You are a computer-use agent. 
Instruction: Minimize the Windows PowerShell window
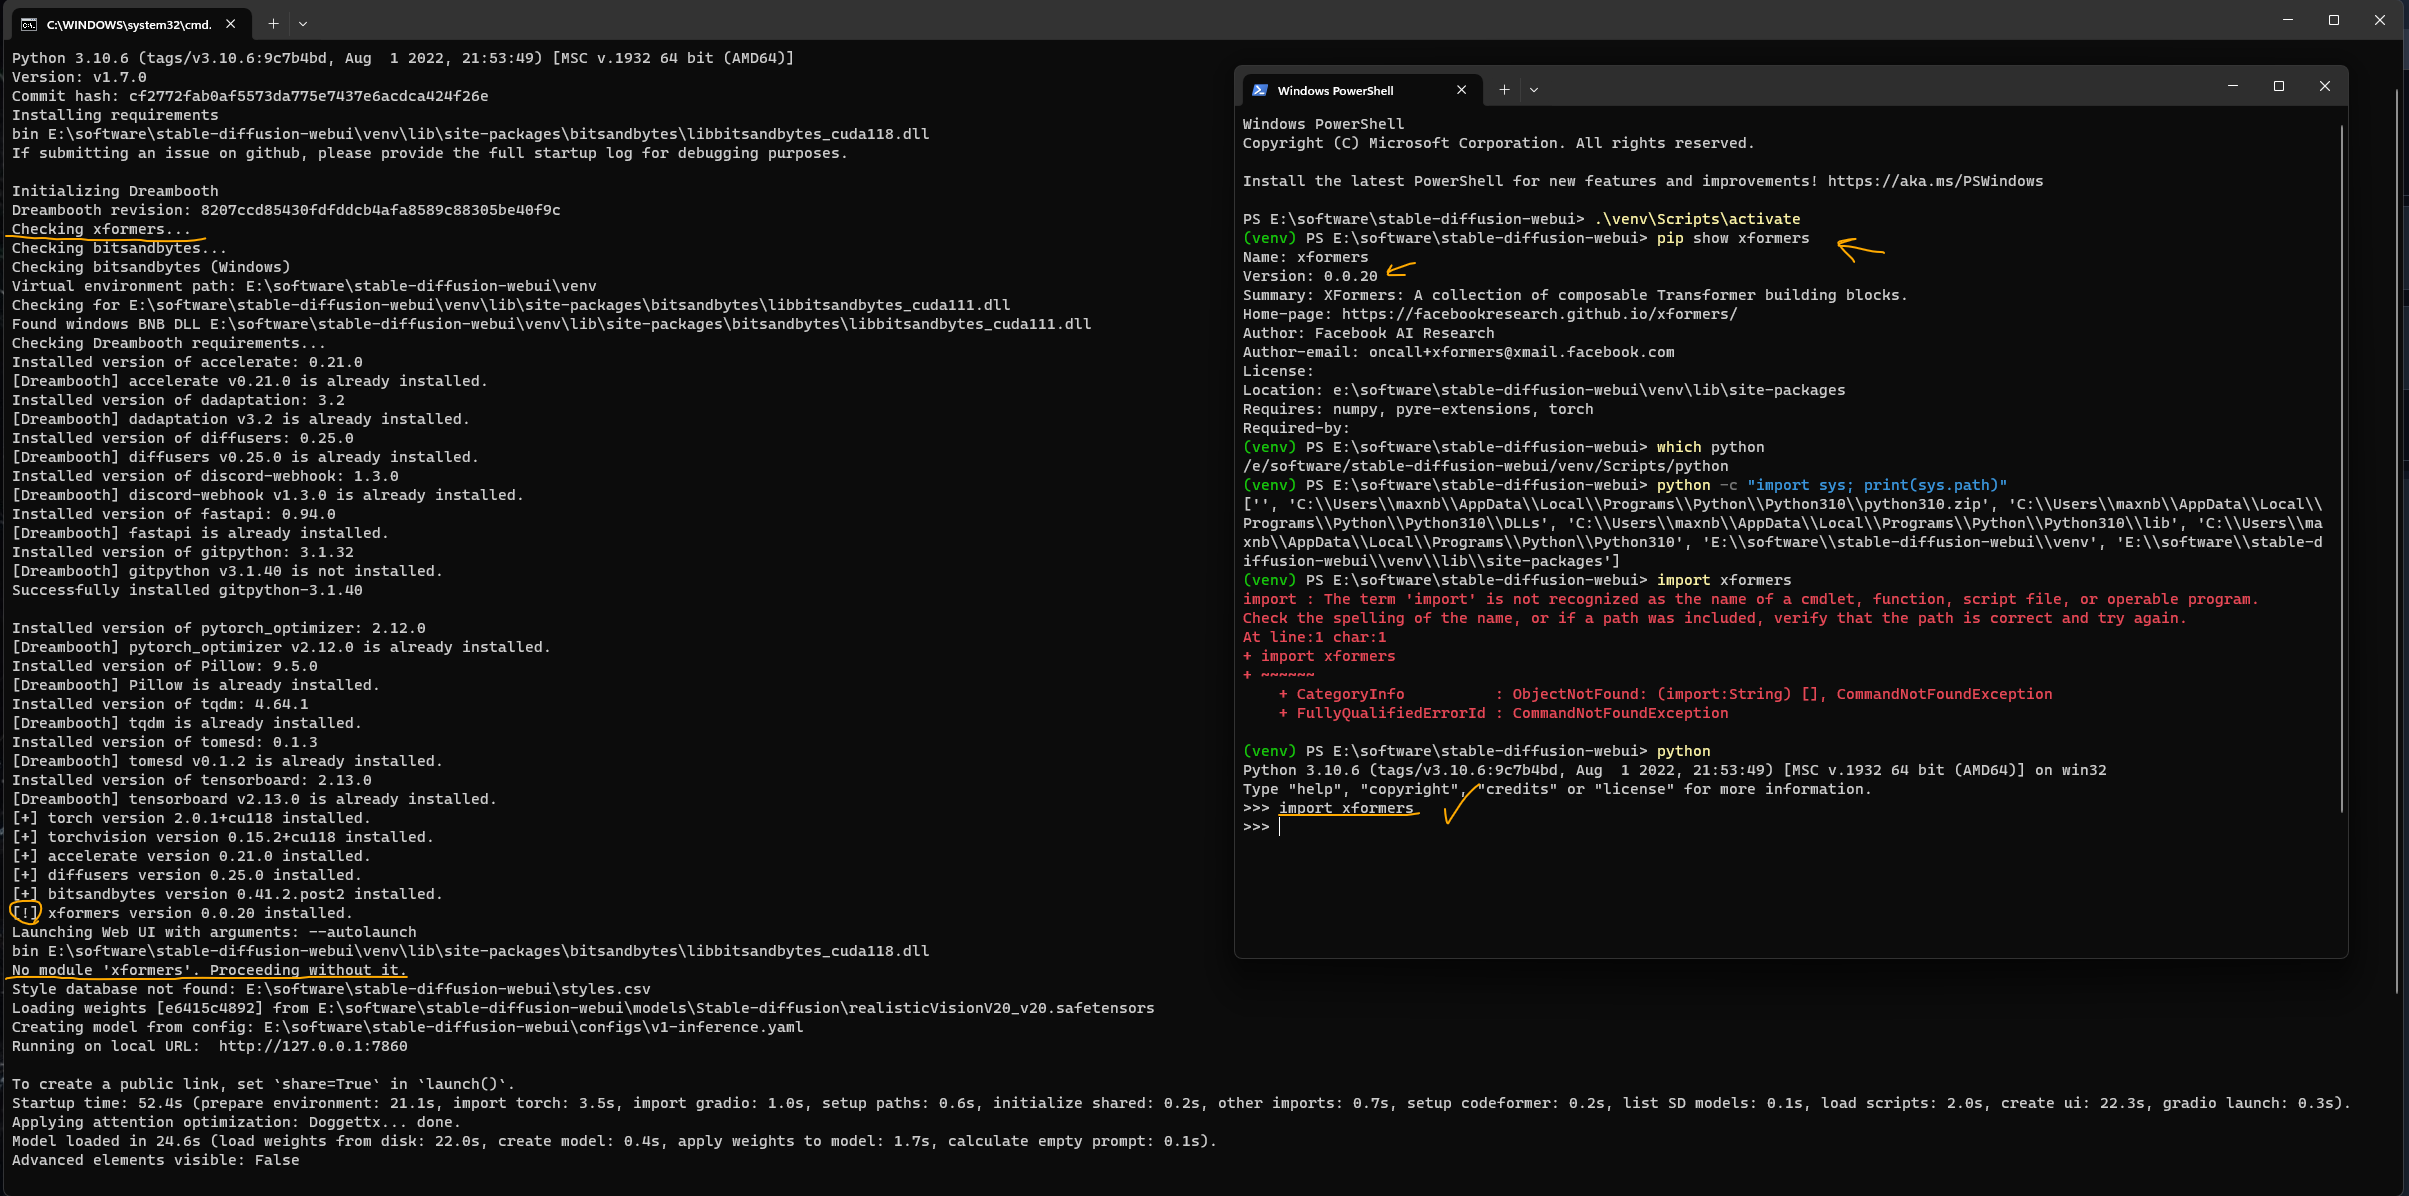tap(2233, 86)
